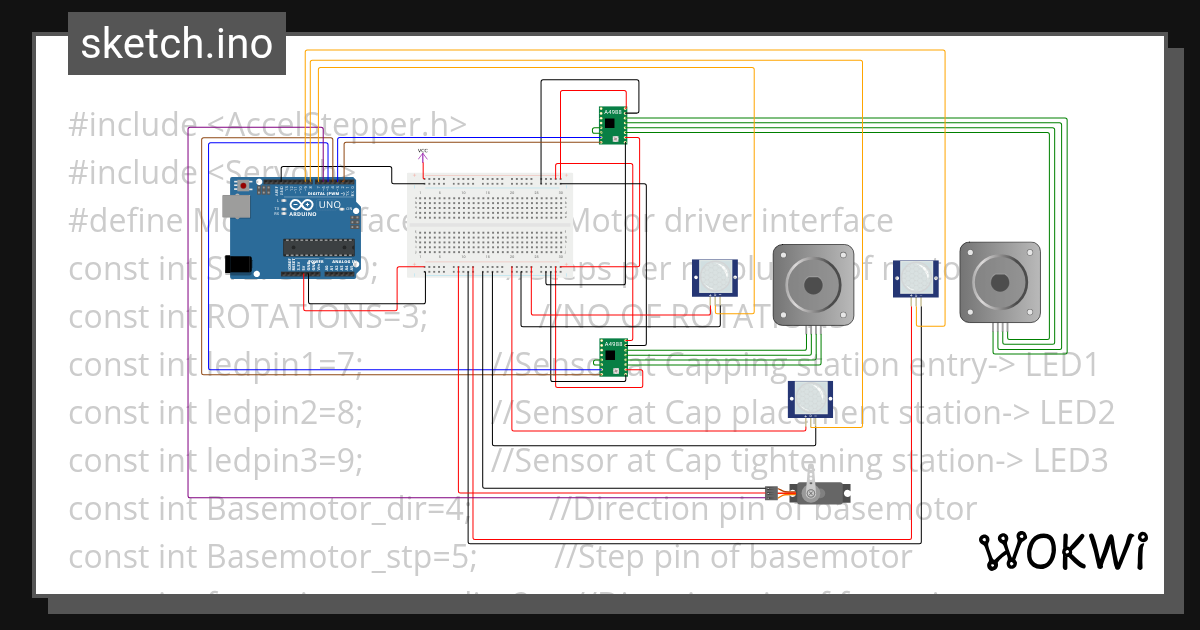Switch to the sketch.ino tab
This screenshot has height=630, width=1200.
click(x=176, y=43)
